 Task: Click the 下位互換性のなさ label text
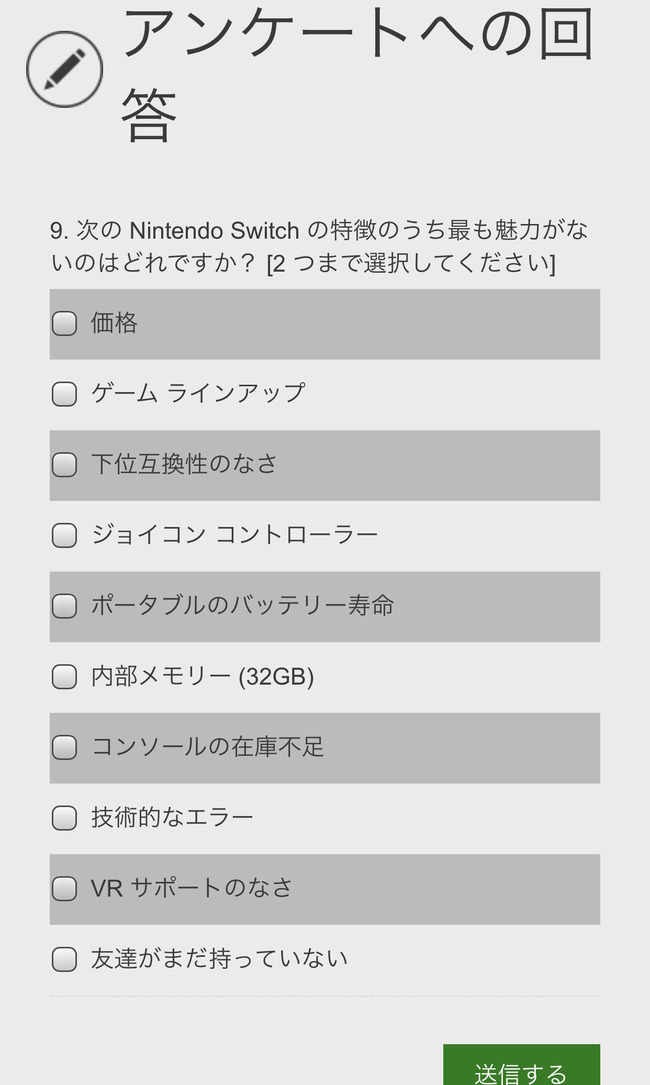coord(184,464)
